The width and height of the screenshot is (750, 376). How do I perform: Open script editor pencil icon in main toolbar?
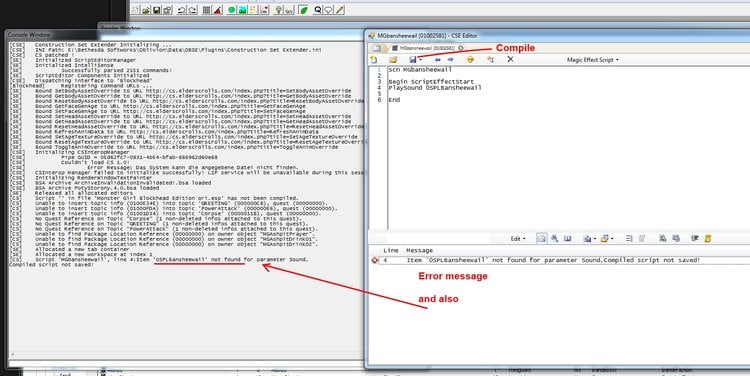tap(340, 10)
